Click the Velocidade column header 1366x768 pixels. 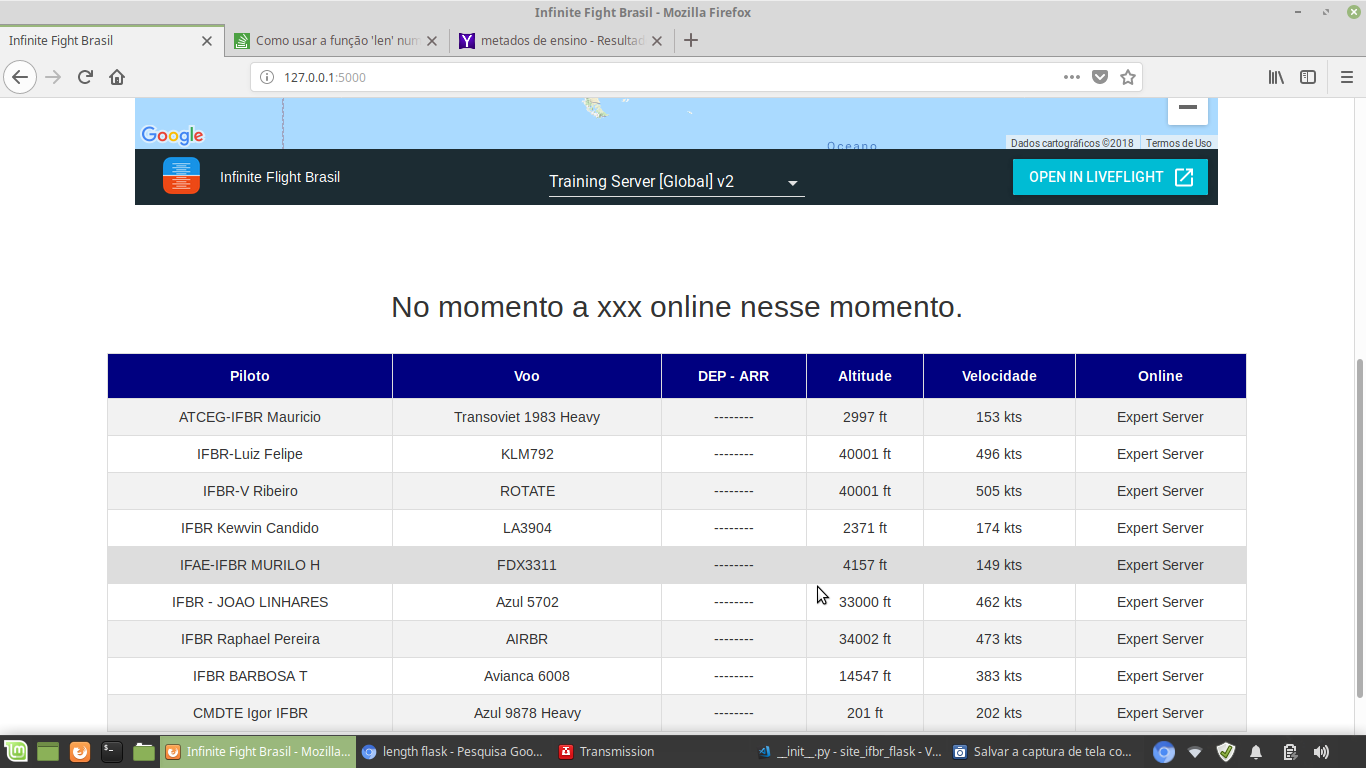(999, 376)
